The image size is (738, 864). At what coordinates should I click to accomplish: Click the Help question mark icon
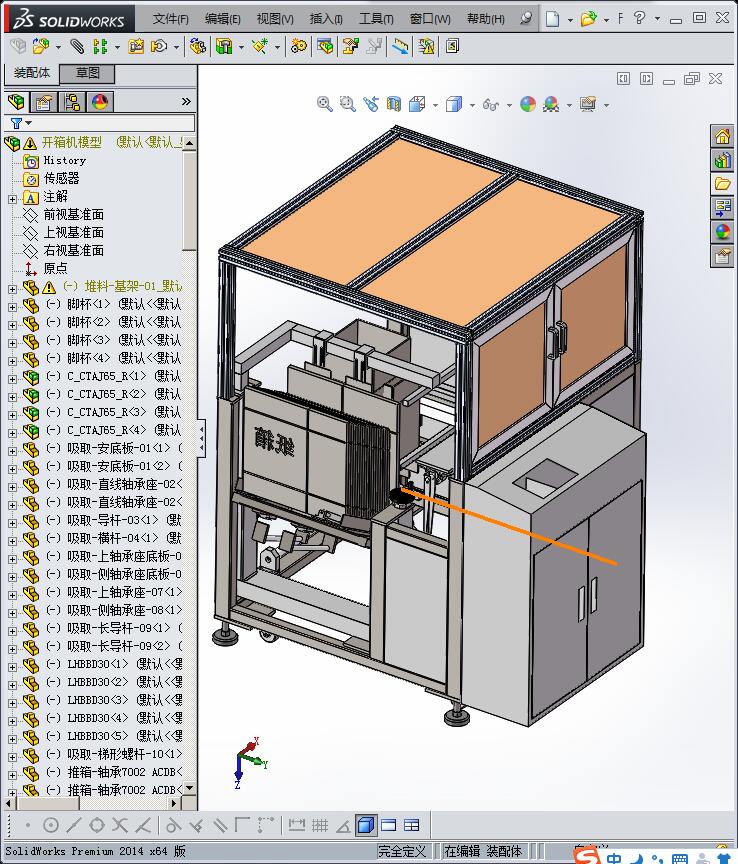[639, 18]
